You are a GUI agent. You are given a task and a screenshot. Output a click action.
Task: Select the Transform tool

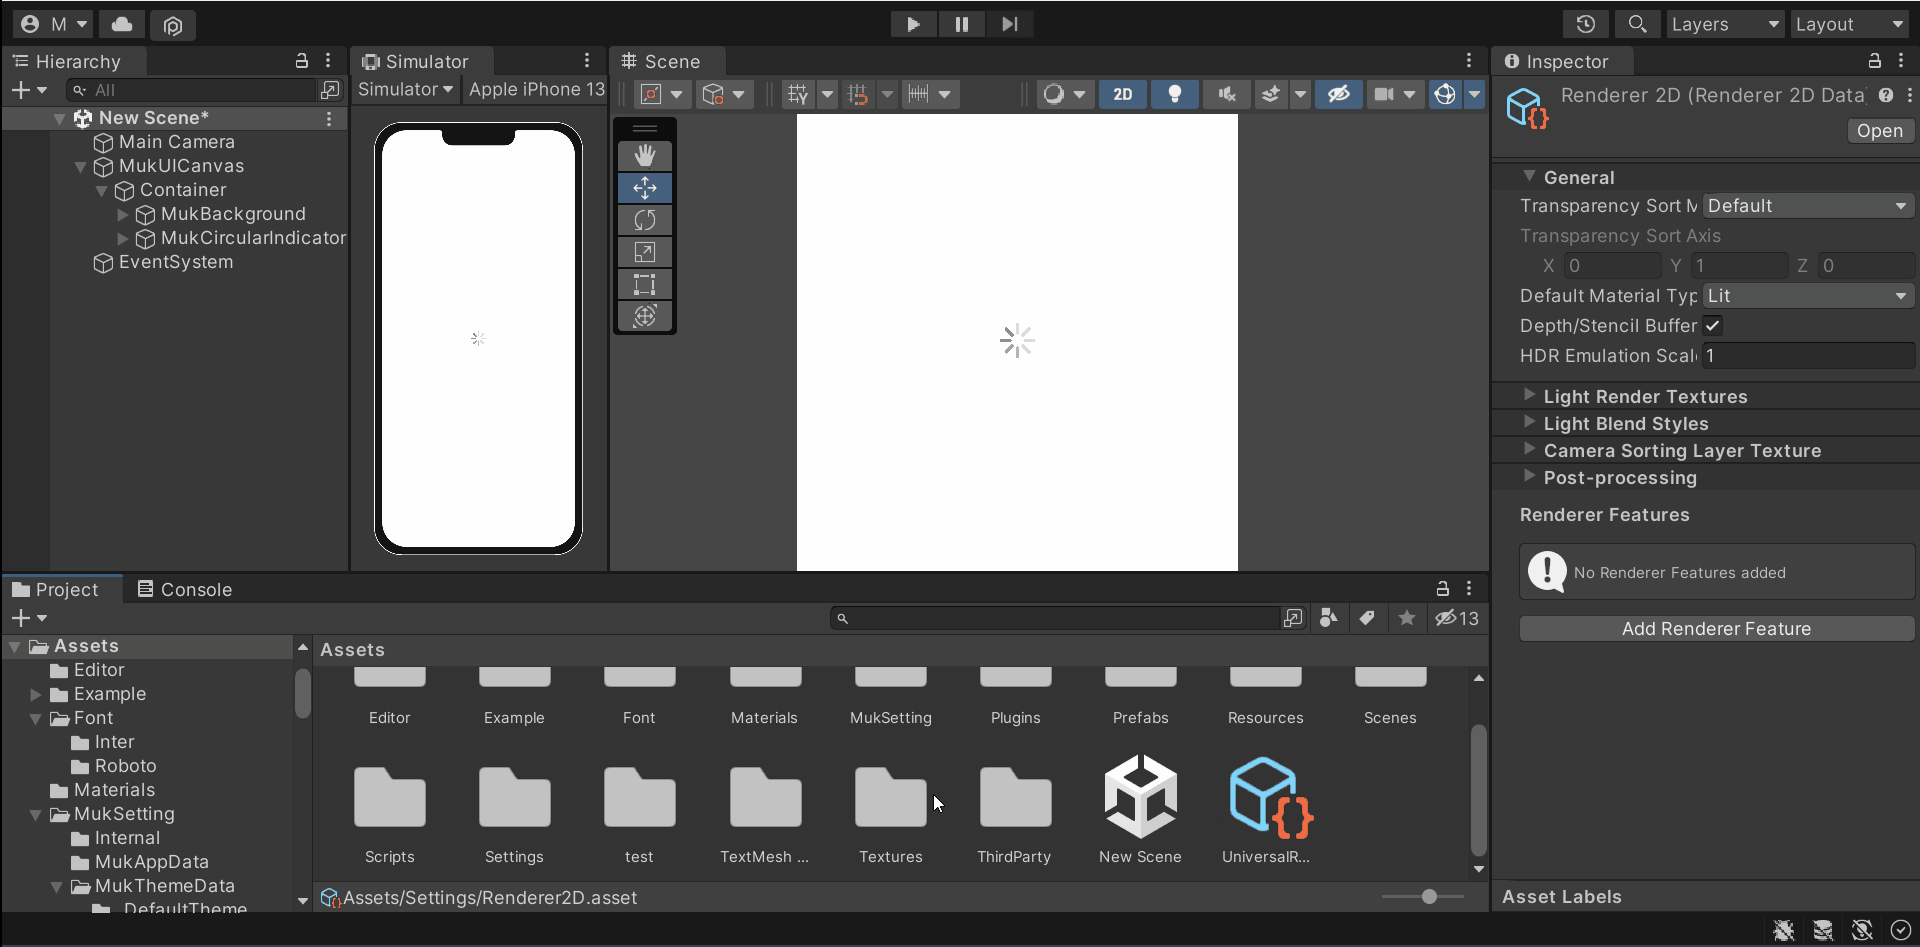[x=645, y=316]
